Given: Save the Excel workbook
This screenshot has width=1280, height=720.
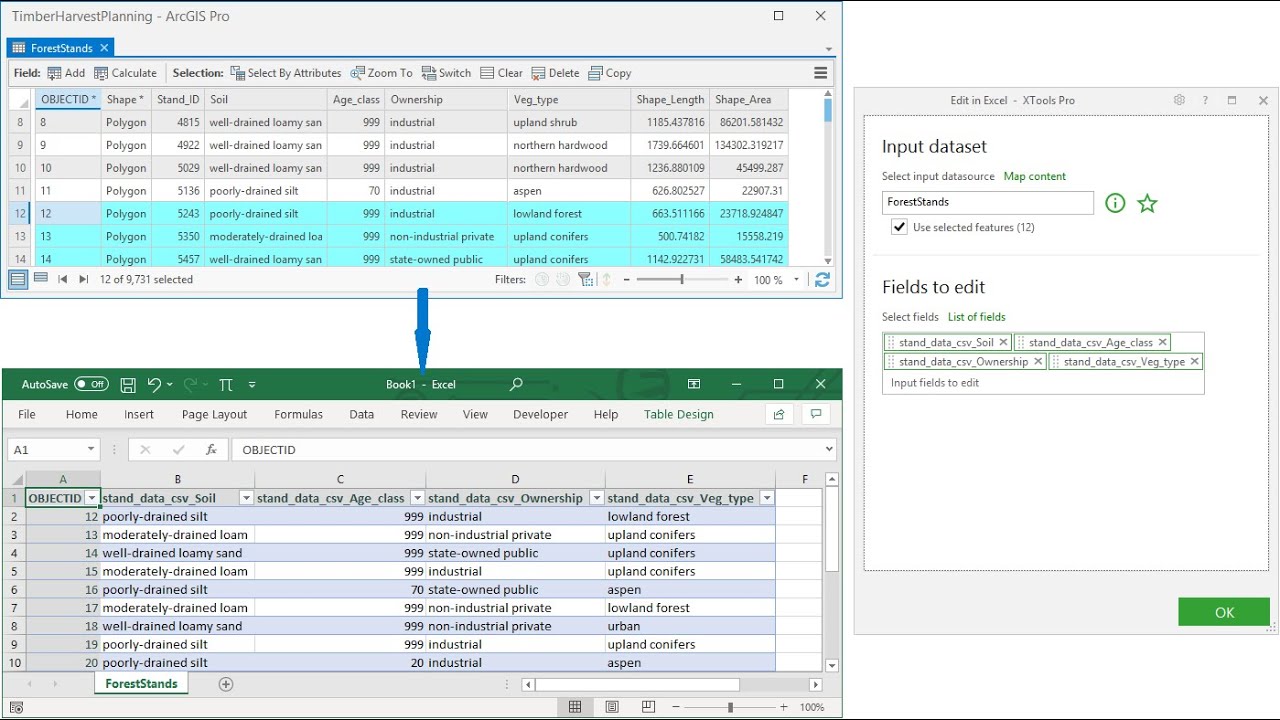Looking at the screenshot, I should coord(128,384).
